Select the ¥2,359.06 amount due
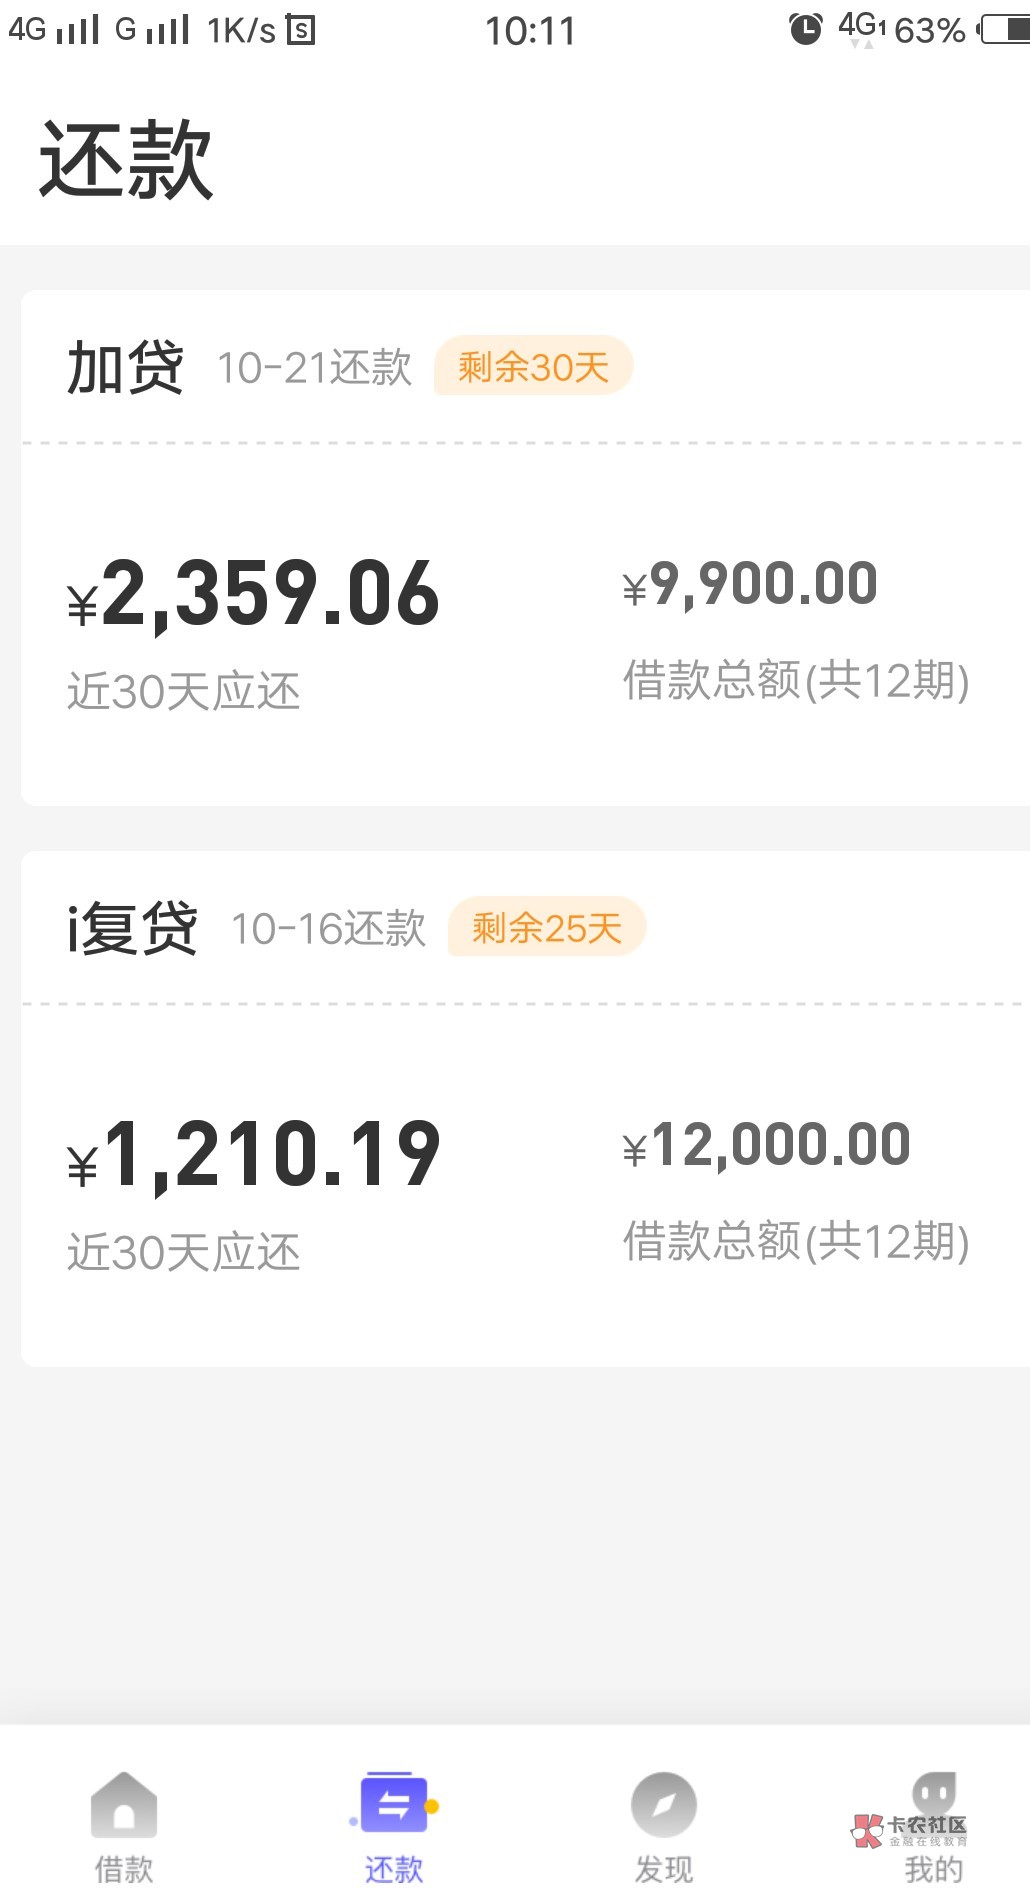1030x1901 pixels. point(254,594)
